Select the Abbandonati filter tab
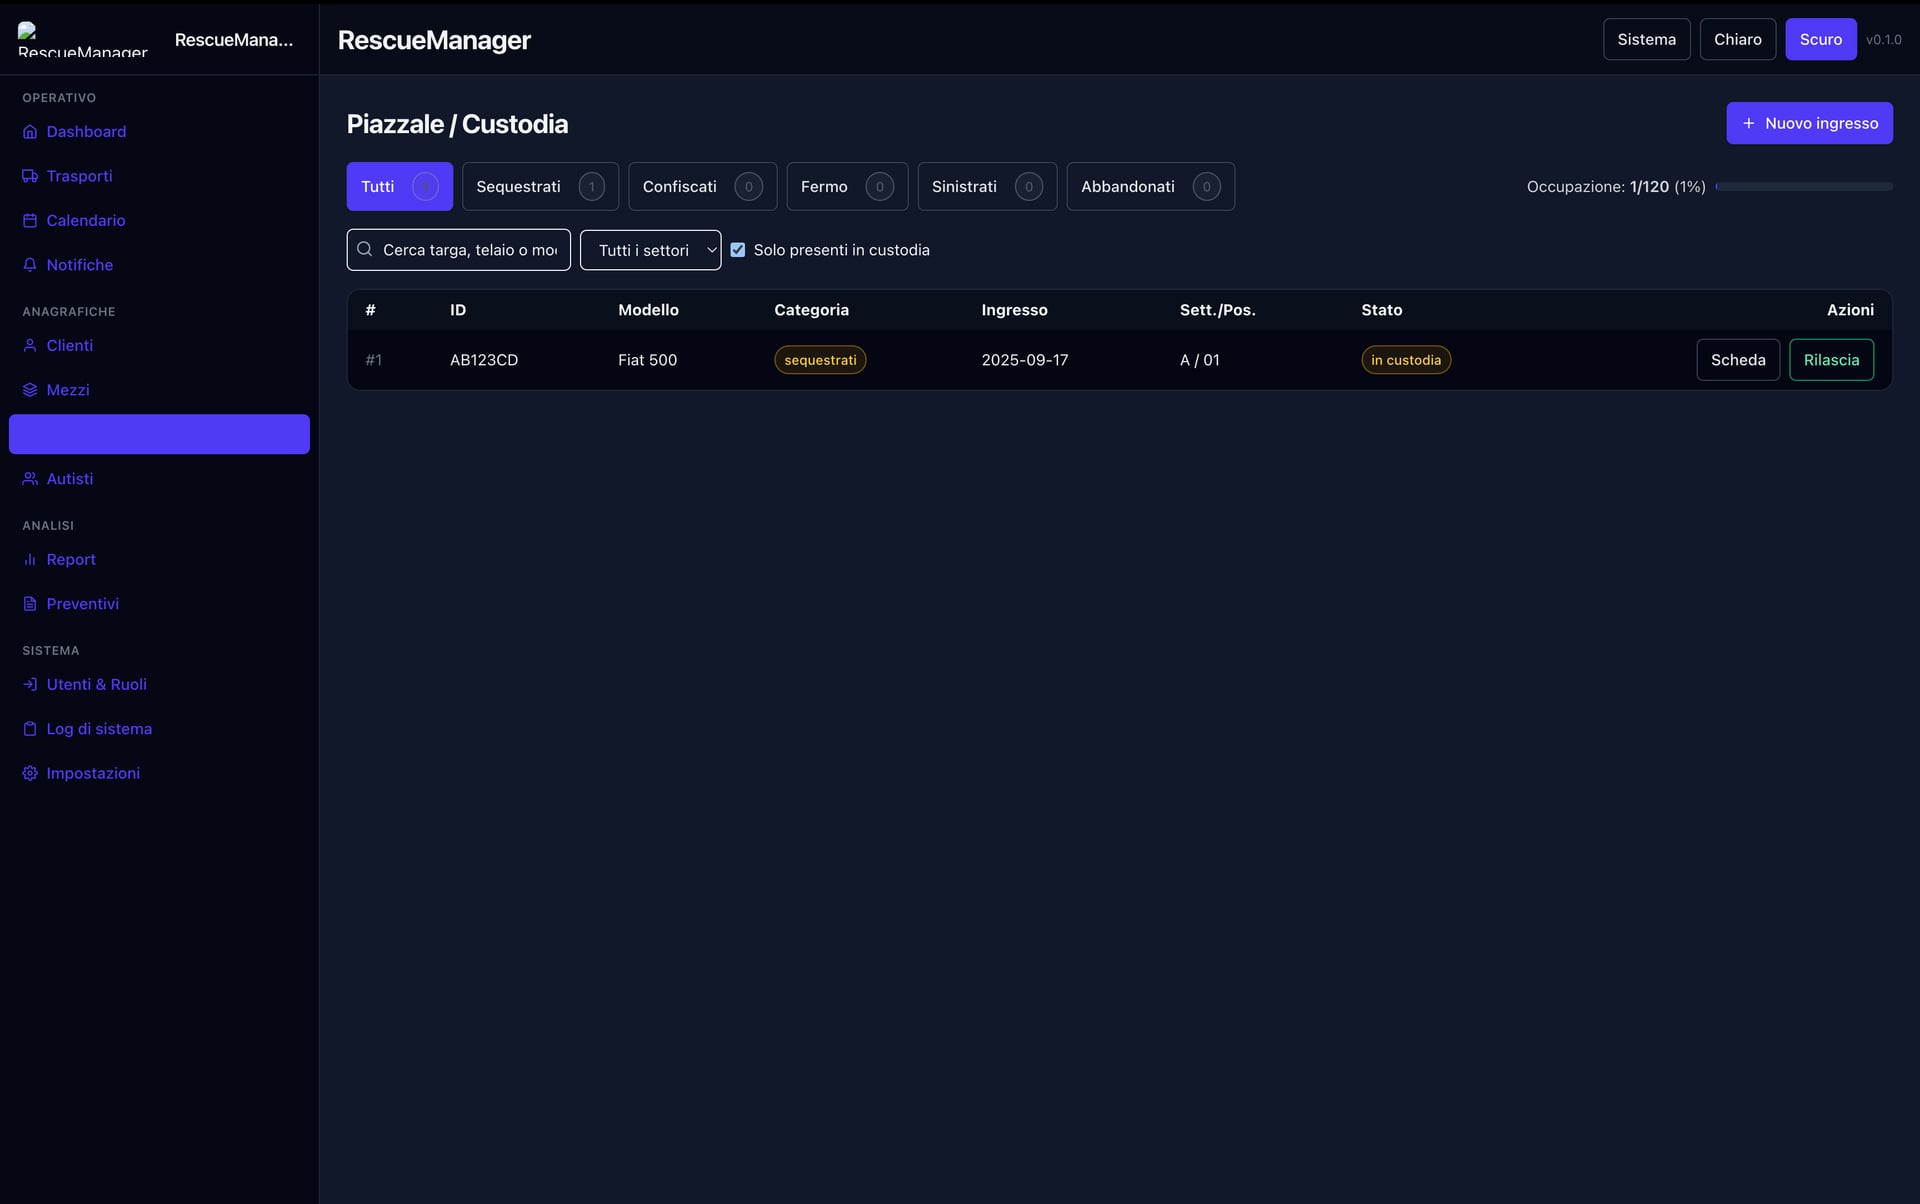 click(x=1149, y=187)
